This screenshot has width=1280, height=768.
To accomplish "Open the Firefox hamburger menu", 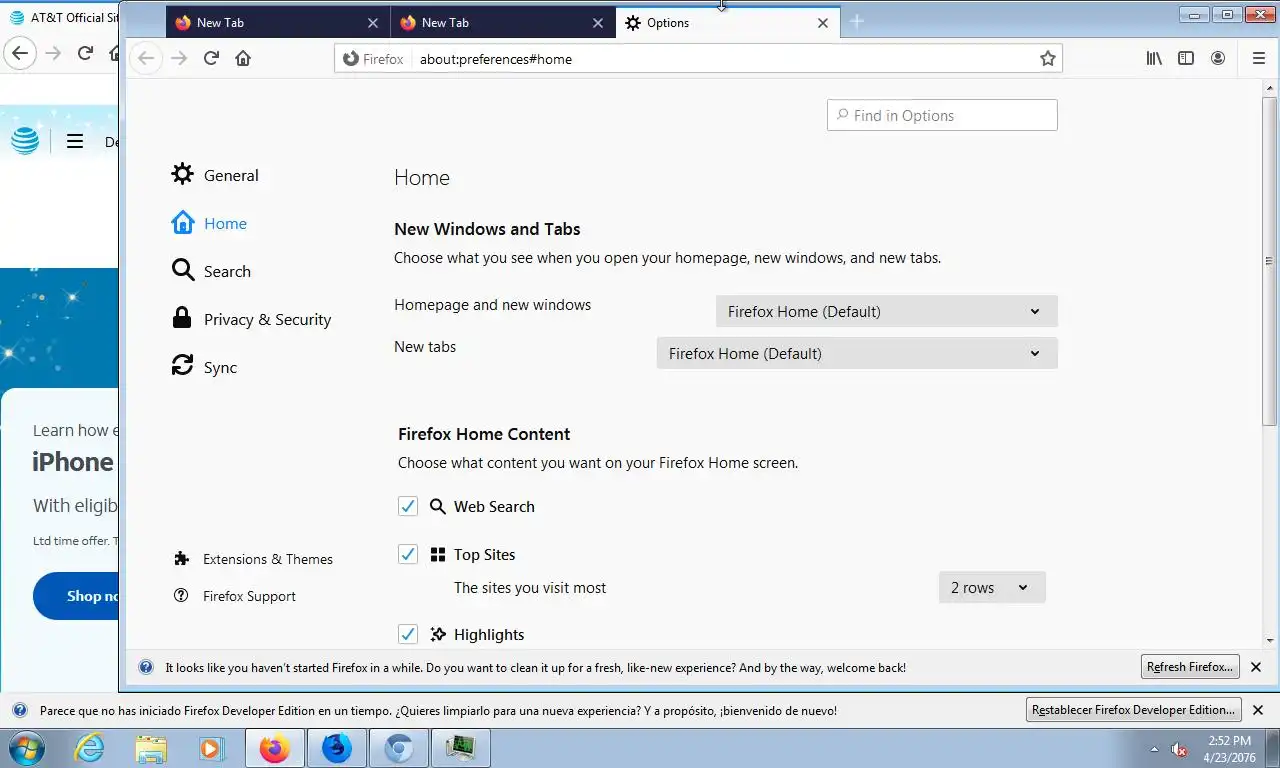I will pos(1259,58).
